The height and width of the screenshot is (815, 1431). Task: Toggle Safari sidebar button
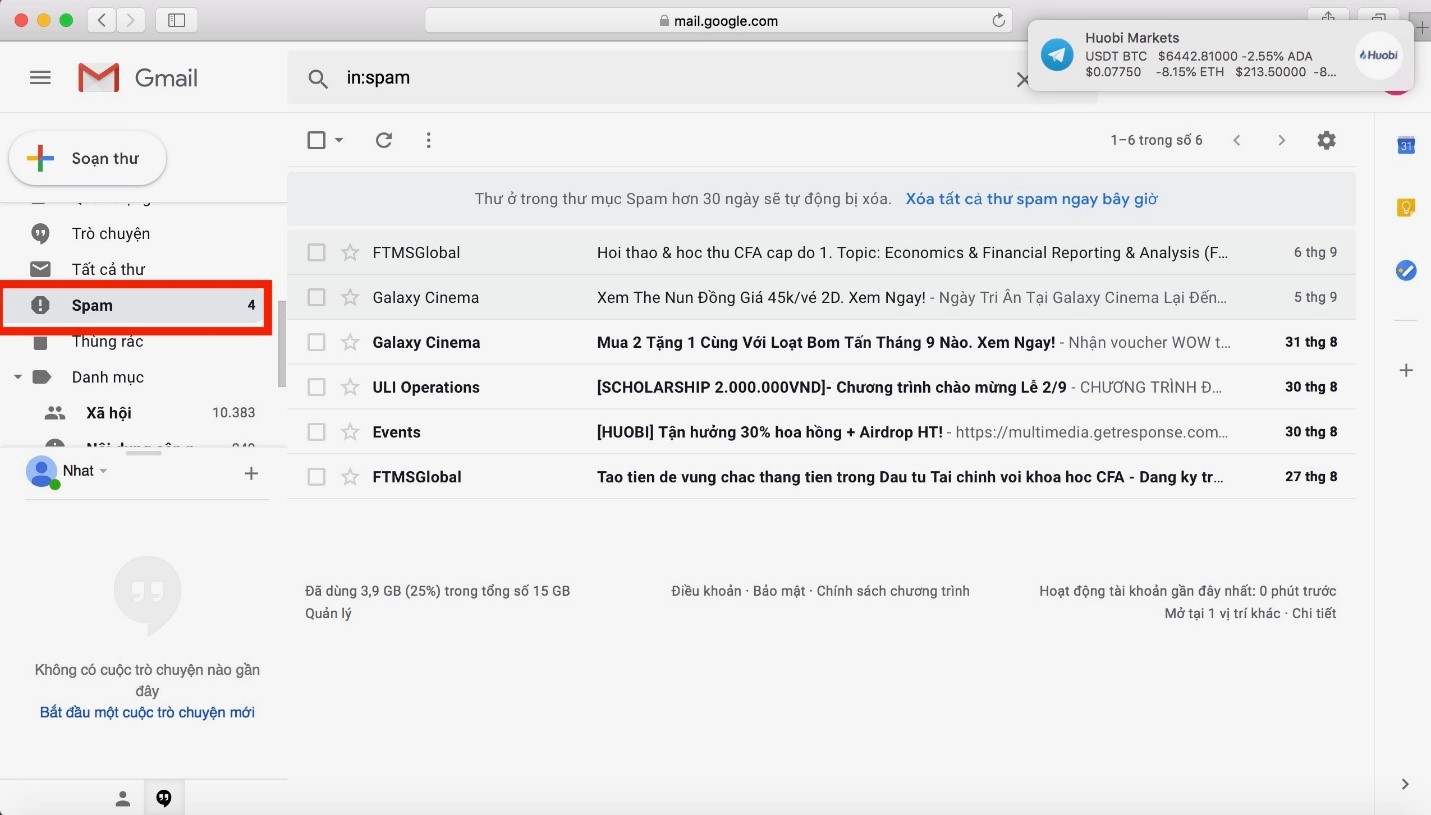176,20
